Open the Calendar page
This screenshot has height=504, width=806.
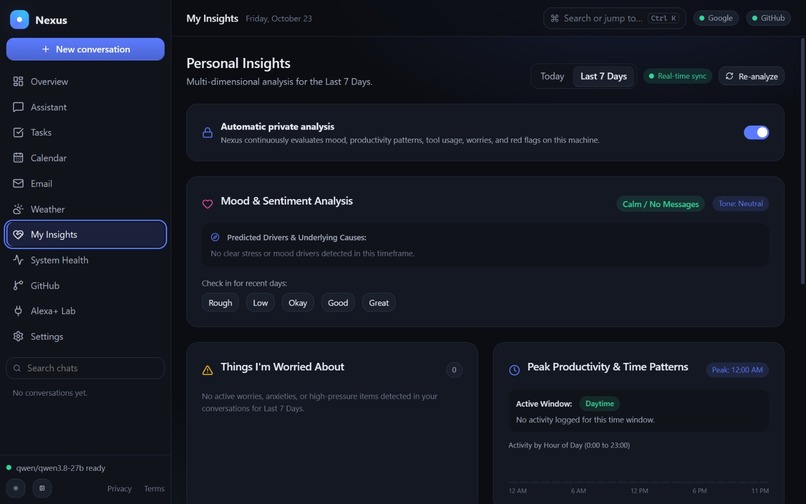point(85,158)
